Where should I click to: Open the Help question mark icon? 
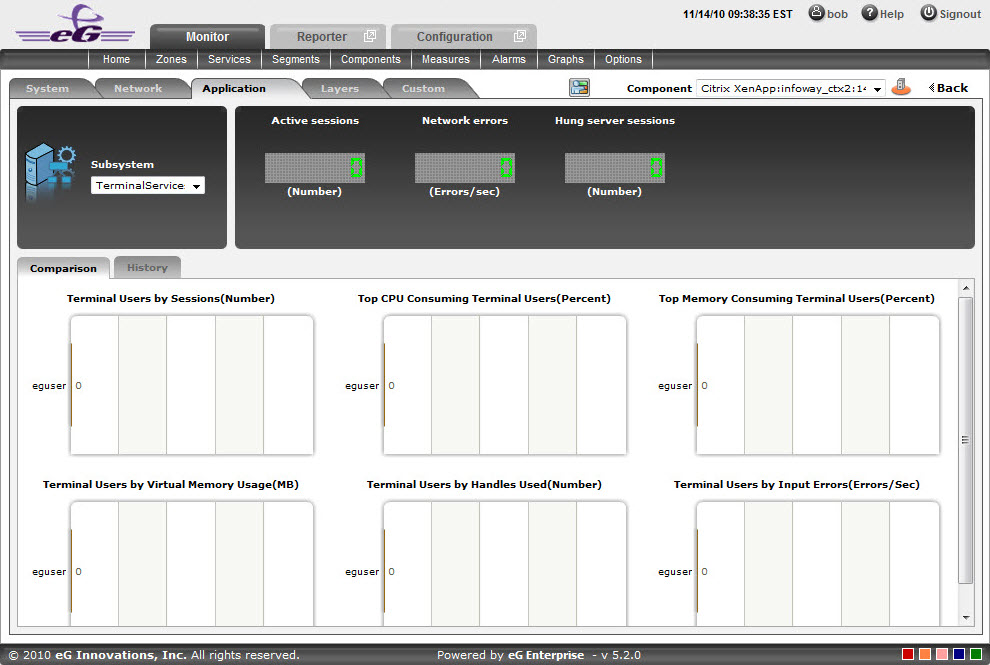point(869,13)
